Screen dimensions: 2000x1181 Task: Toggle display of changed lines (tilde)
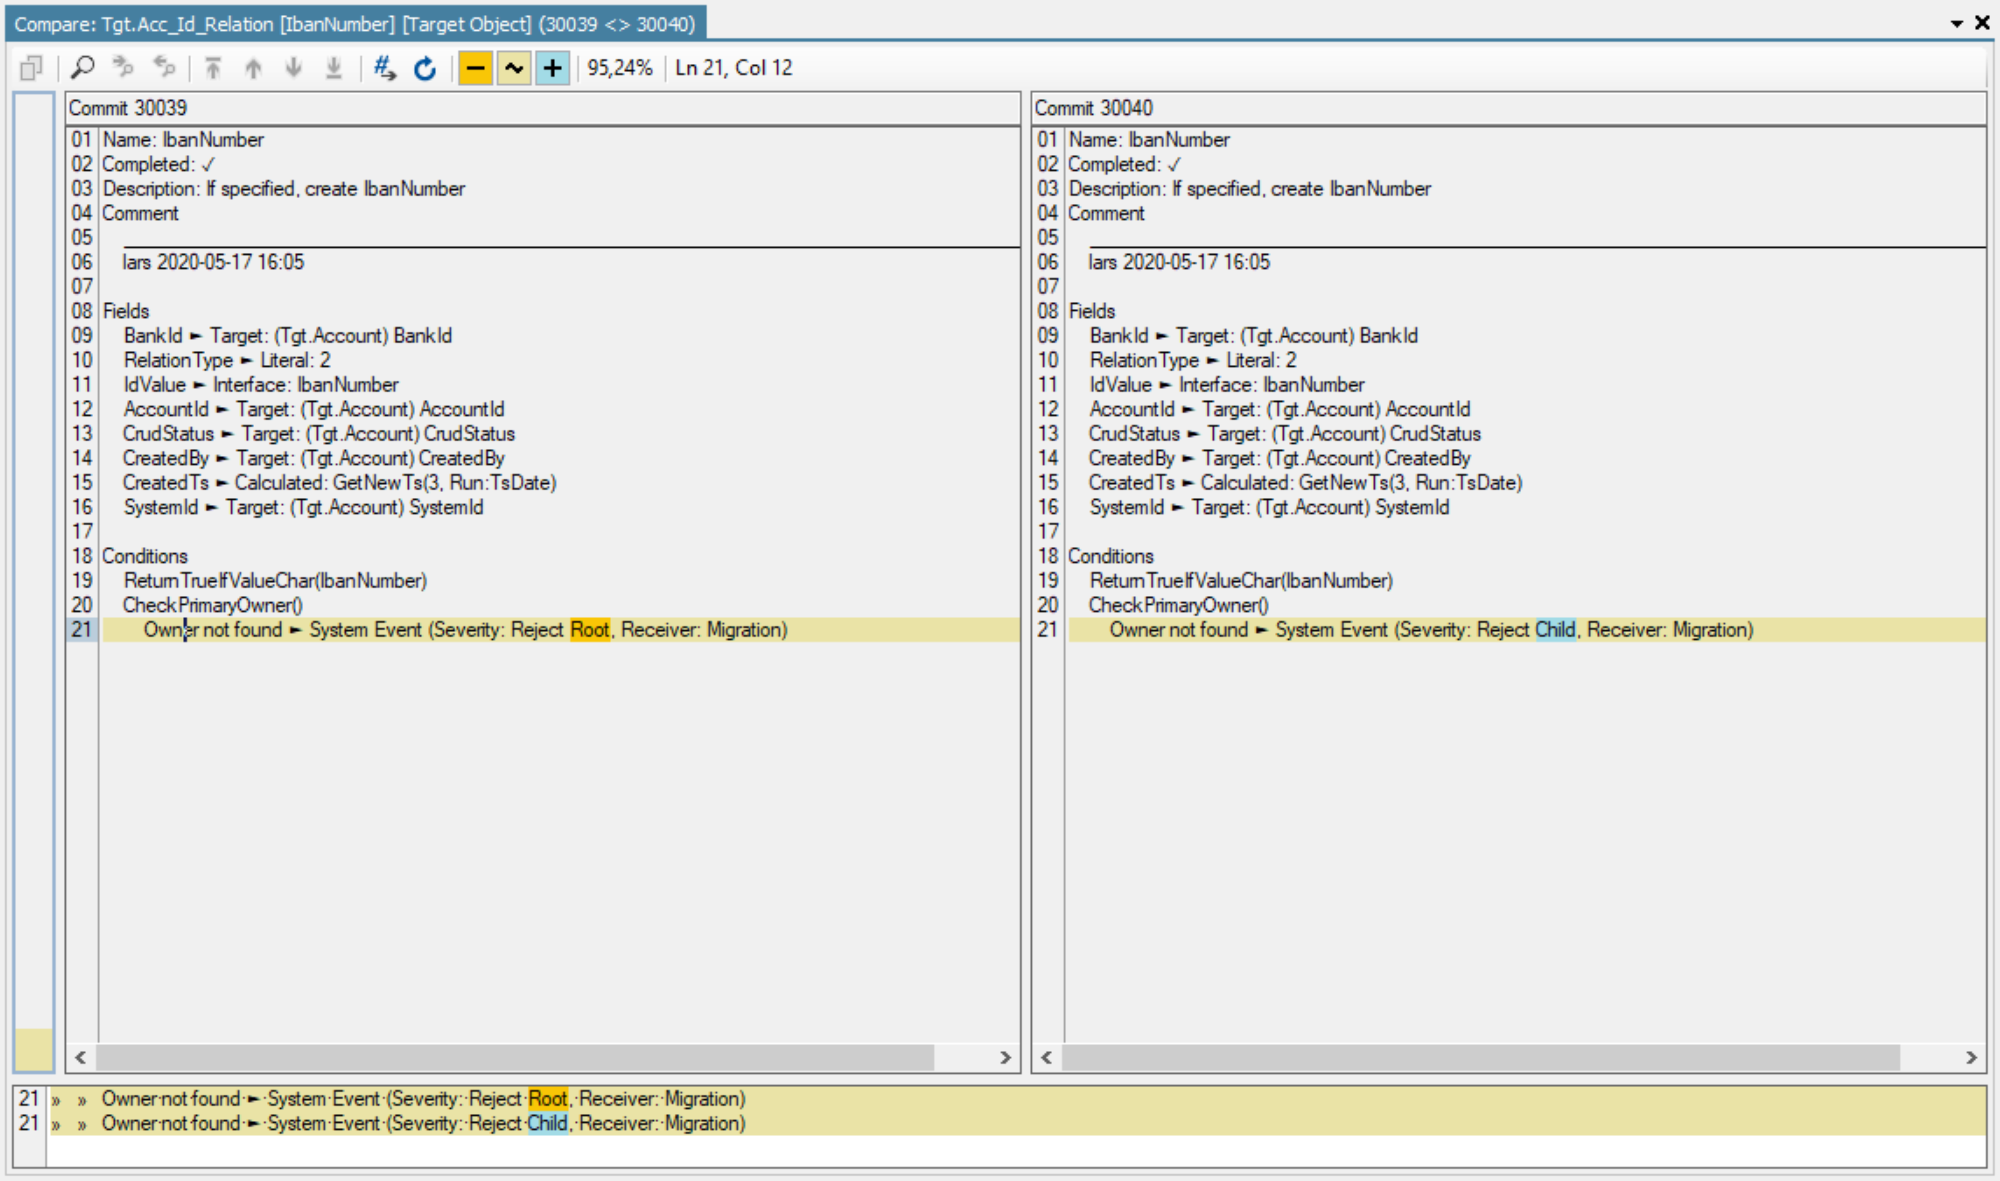point(513,68)
